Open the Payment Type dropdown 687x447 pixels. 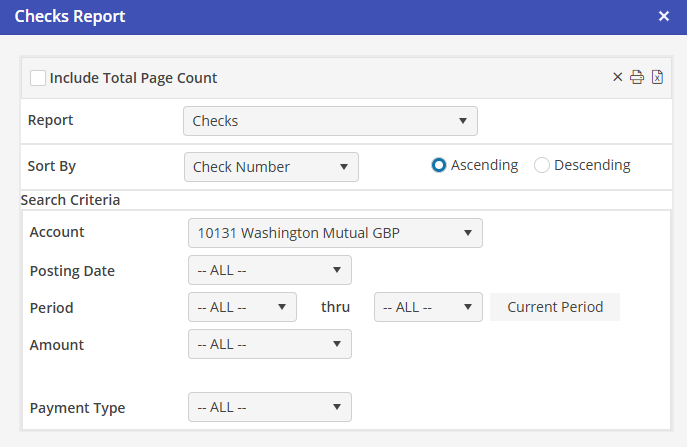click(269, 407)
